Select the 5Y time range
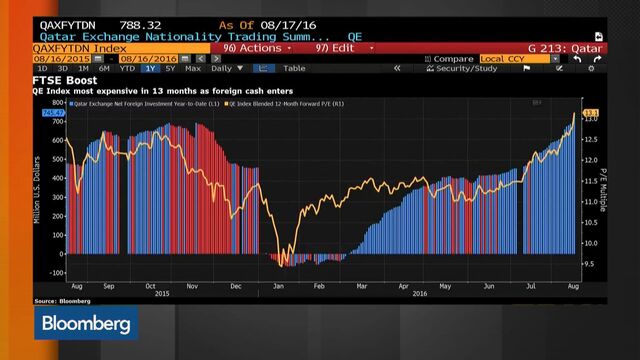640x360 pixels. [x=170, y=69]
